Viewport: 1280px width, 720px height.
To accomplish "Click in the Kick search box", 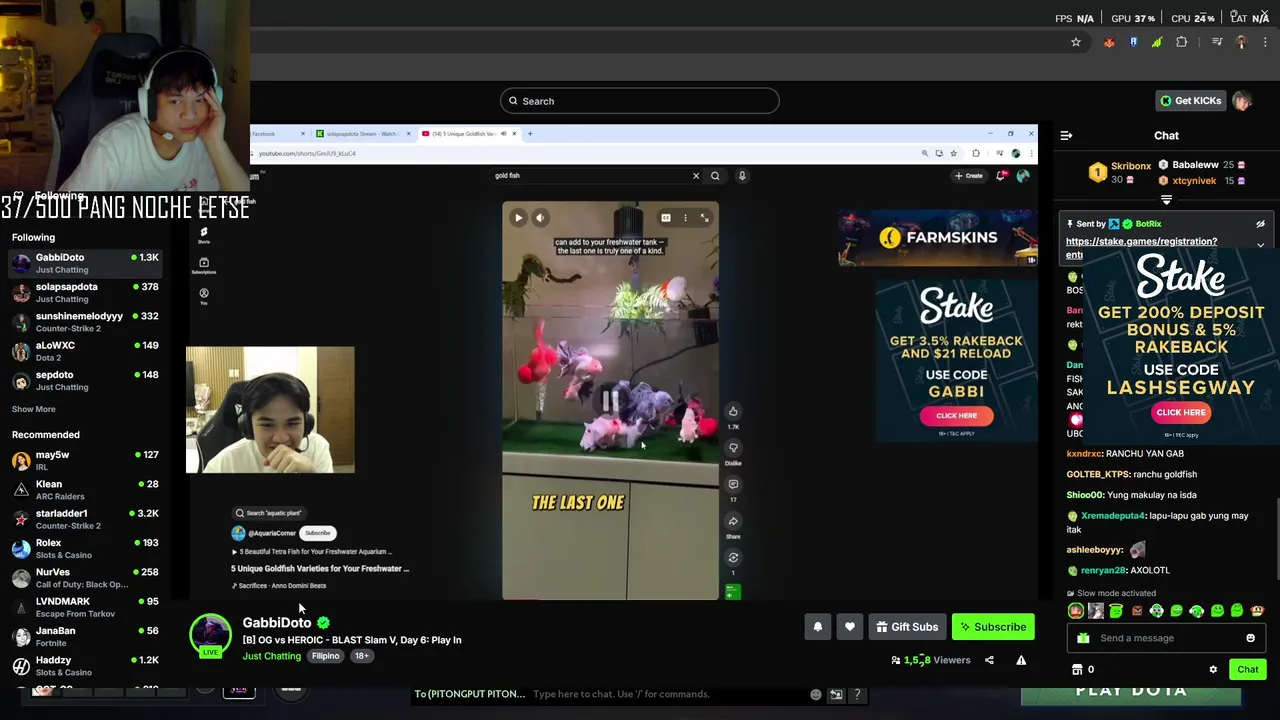I will (640, 101).
